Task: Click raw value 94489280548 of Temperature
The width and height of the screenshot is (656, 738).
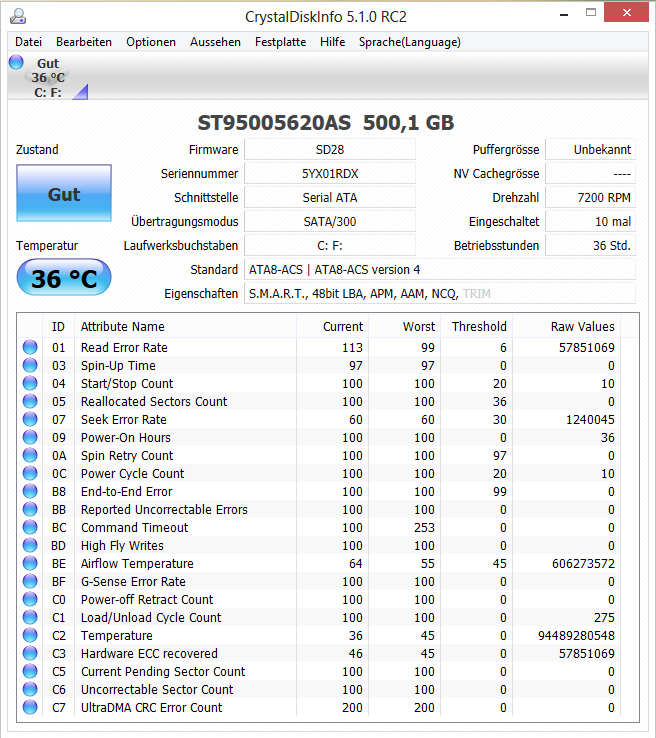Action: tap(576, 636)
